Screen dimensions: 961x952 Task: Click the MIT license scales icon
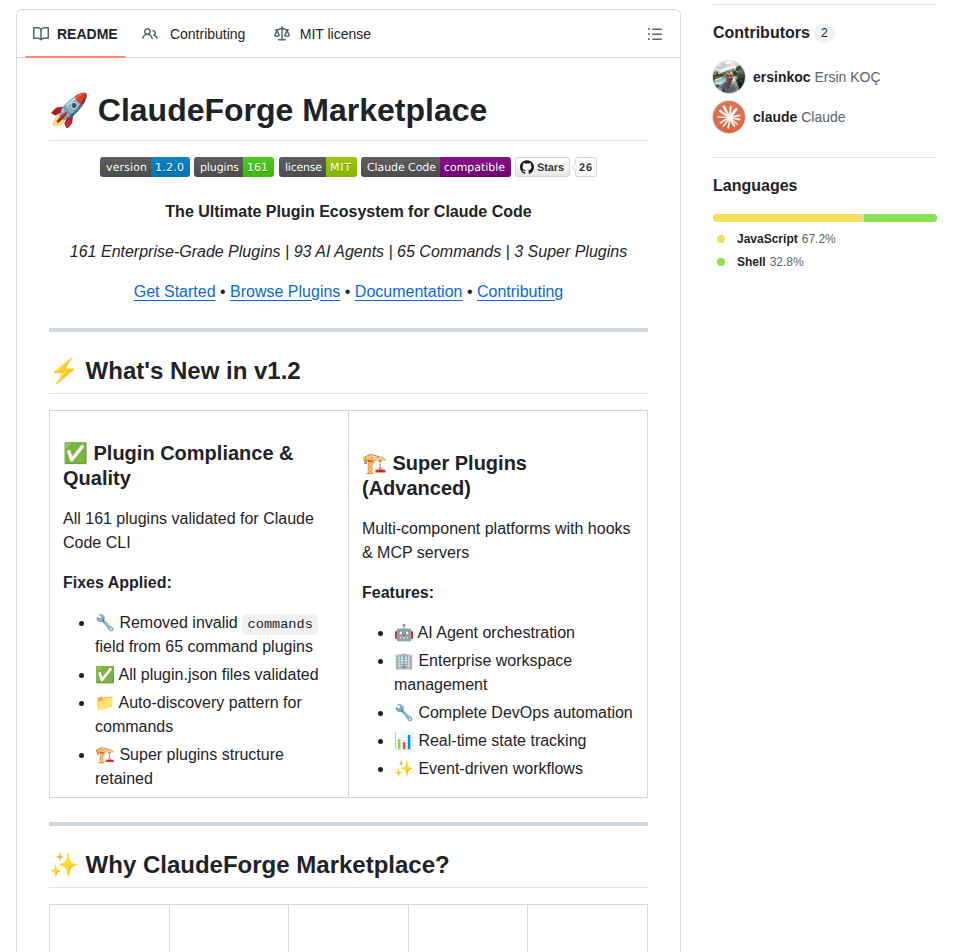click(284, 33)
